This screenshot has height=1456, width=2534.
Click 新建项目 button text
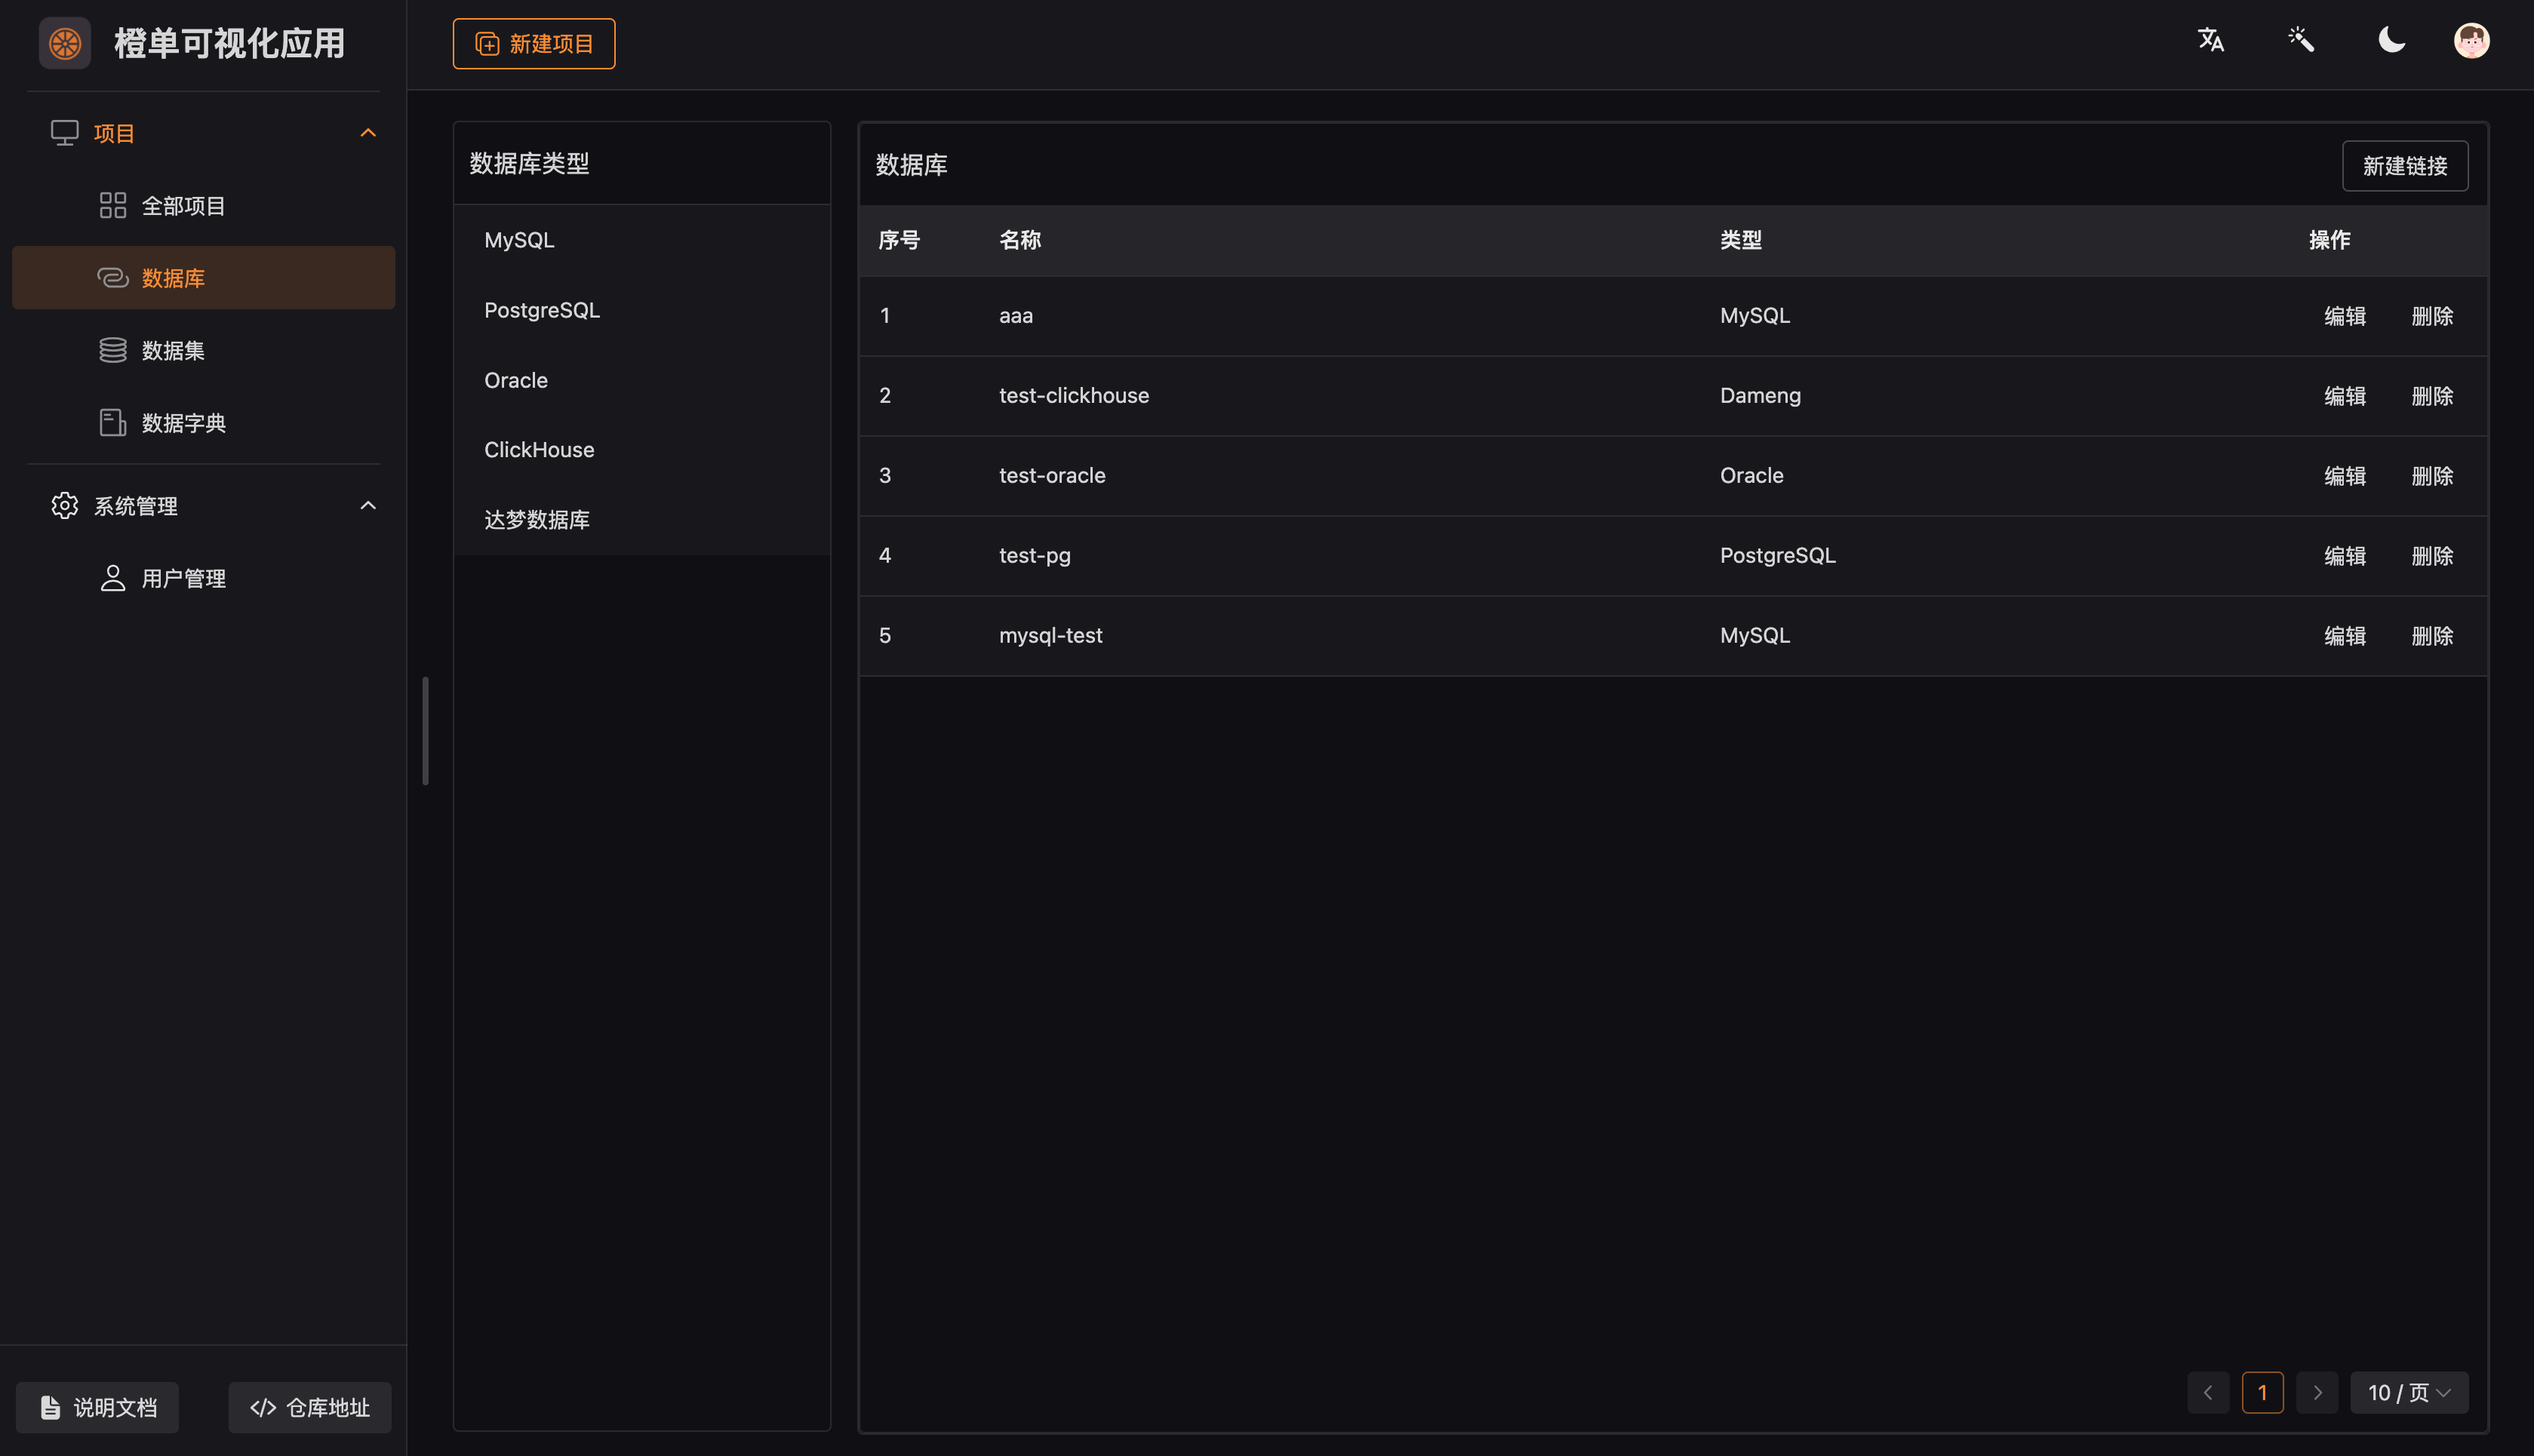pyautogui.click(x=551, y=44)
